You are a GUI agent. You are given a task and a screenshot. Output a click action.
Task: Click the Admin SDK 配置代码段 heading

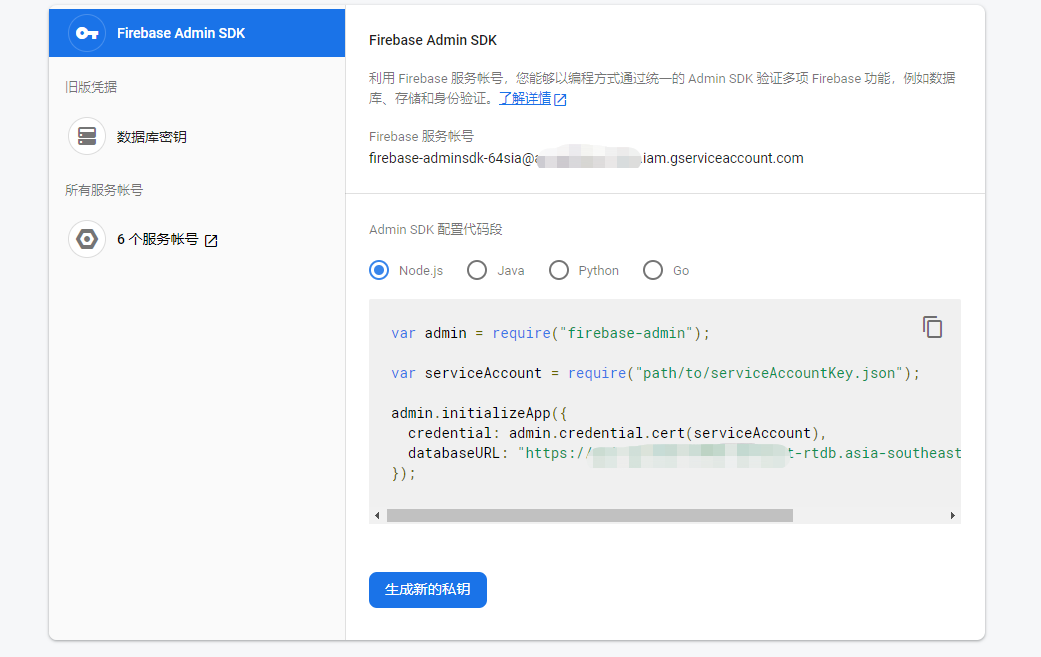436,230
